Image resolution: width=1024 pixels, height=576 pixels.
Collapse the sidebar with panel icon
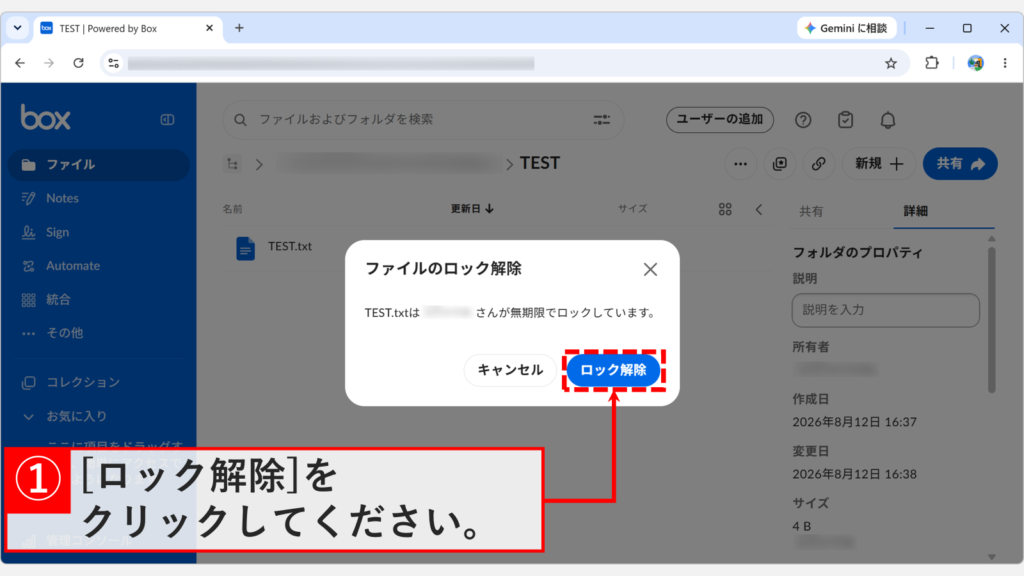coord(167,120)
